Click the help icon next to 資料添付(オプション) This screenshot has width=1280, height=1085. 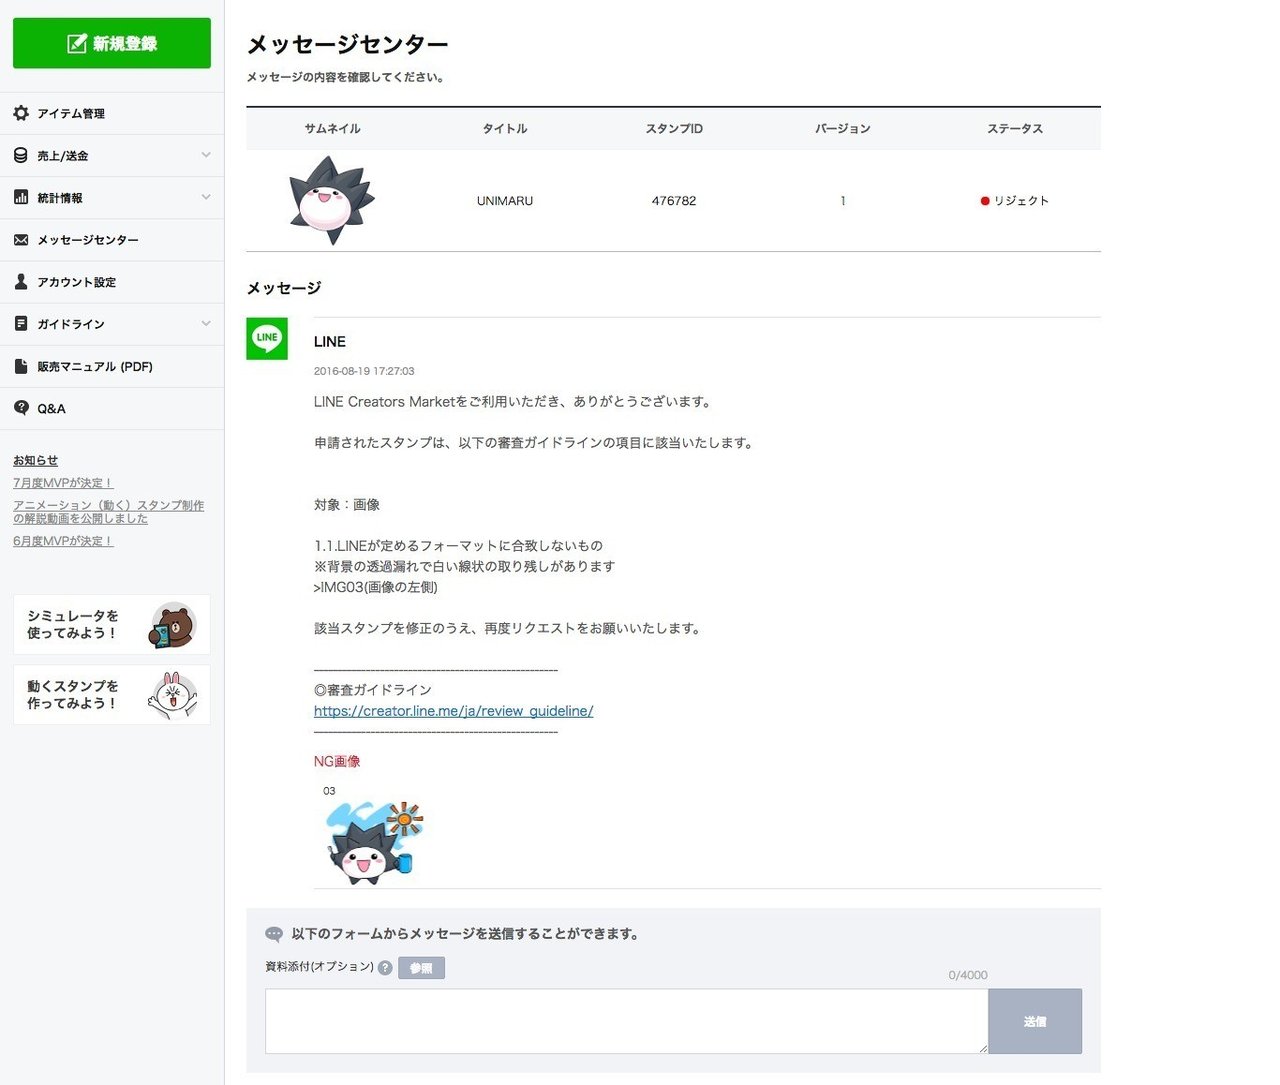(386, 967)
